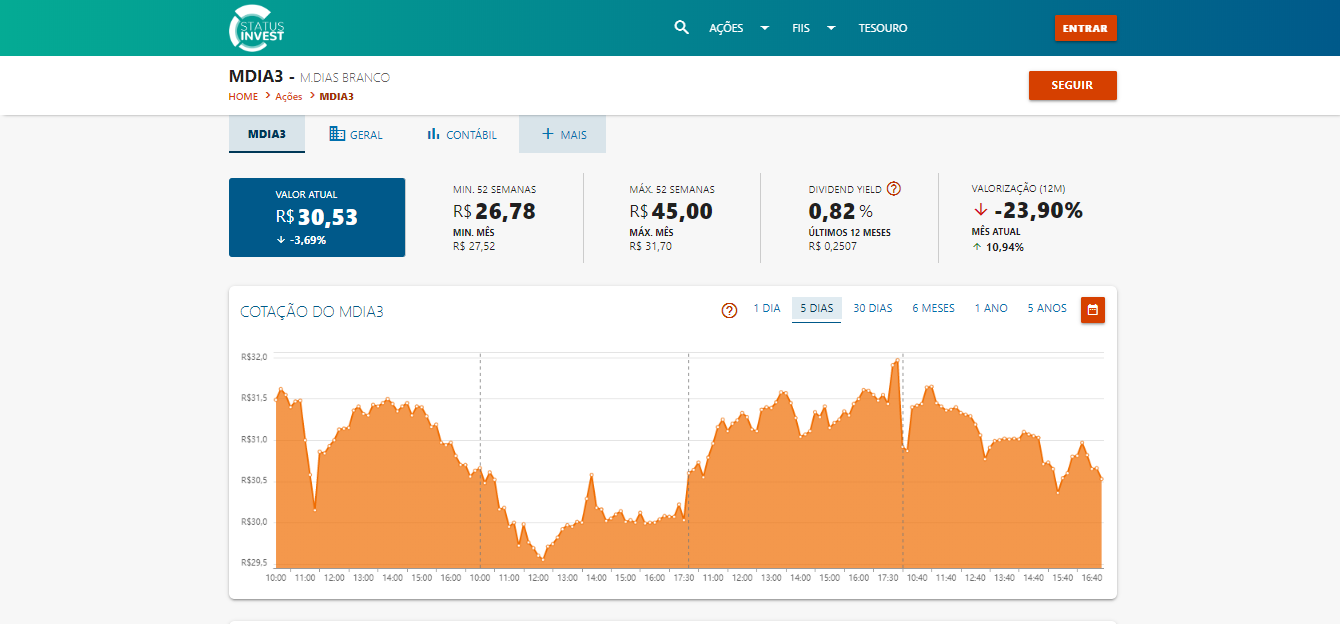Select the 6 MESES chart period

coord(933,308)
